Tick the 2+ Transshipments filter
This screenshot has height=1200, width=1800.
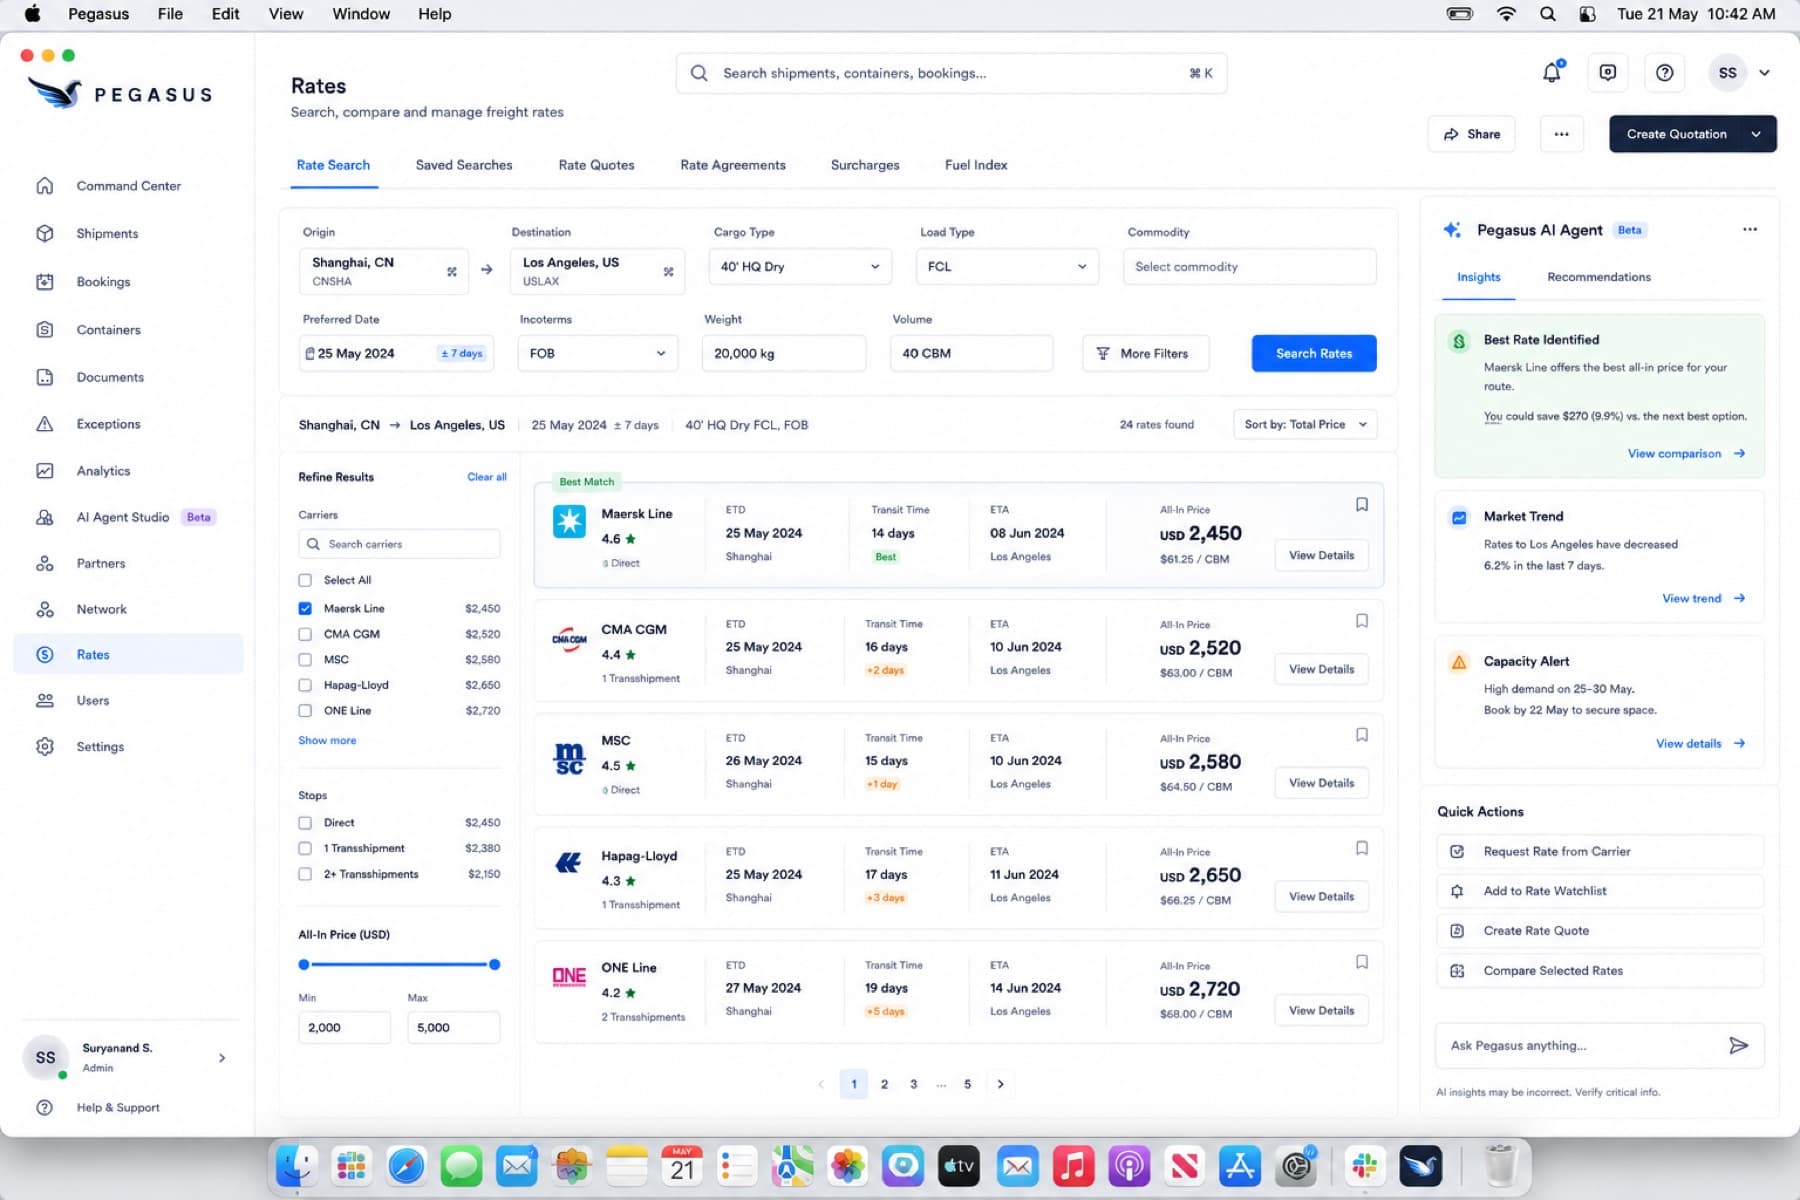[x=305, y=874]
